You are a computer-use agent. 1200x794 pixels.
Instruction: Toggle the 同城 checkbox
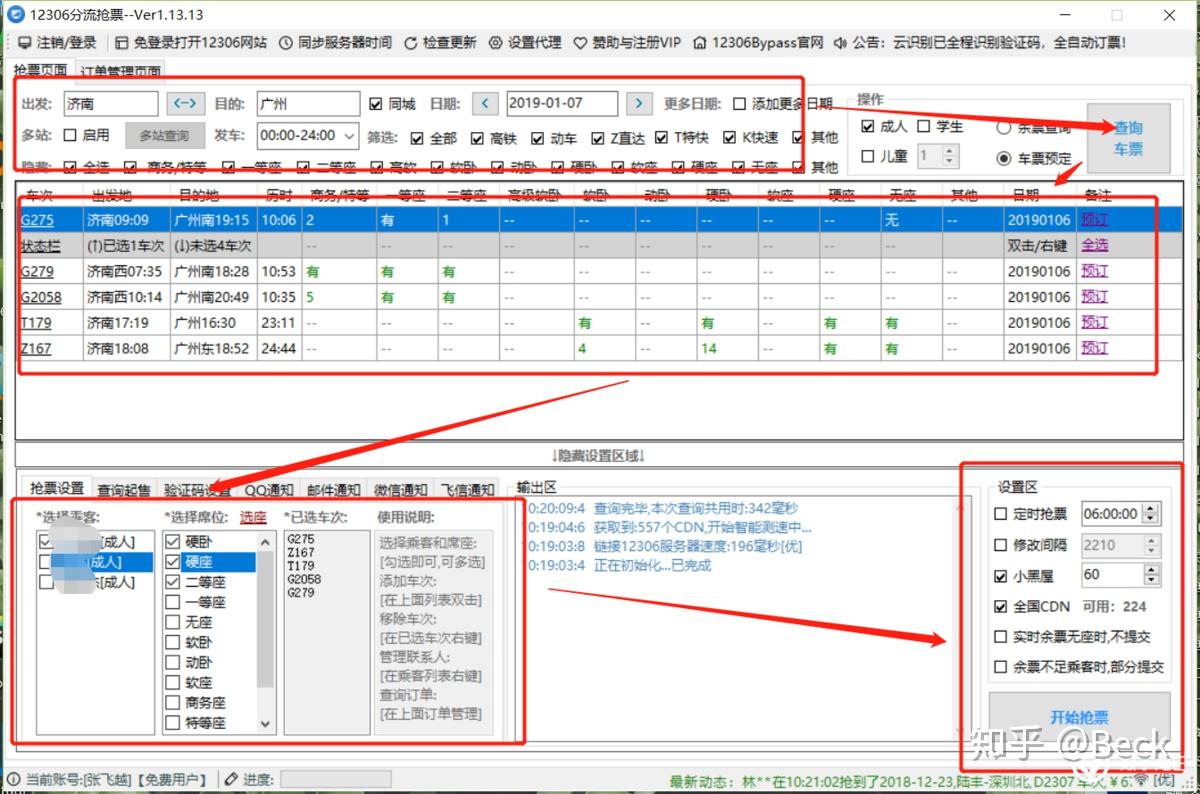point(376,104)
